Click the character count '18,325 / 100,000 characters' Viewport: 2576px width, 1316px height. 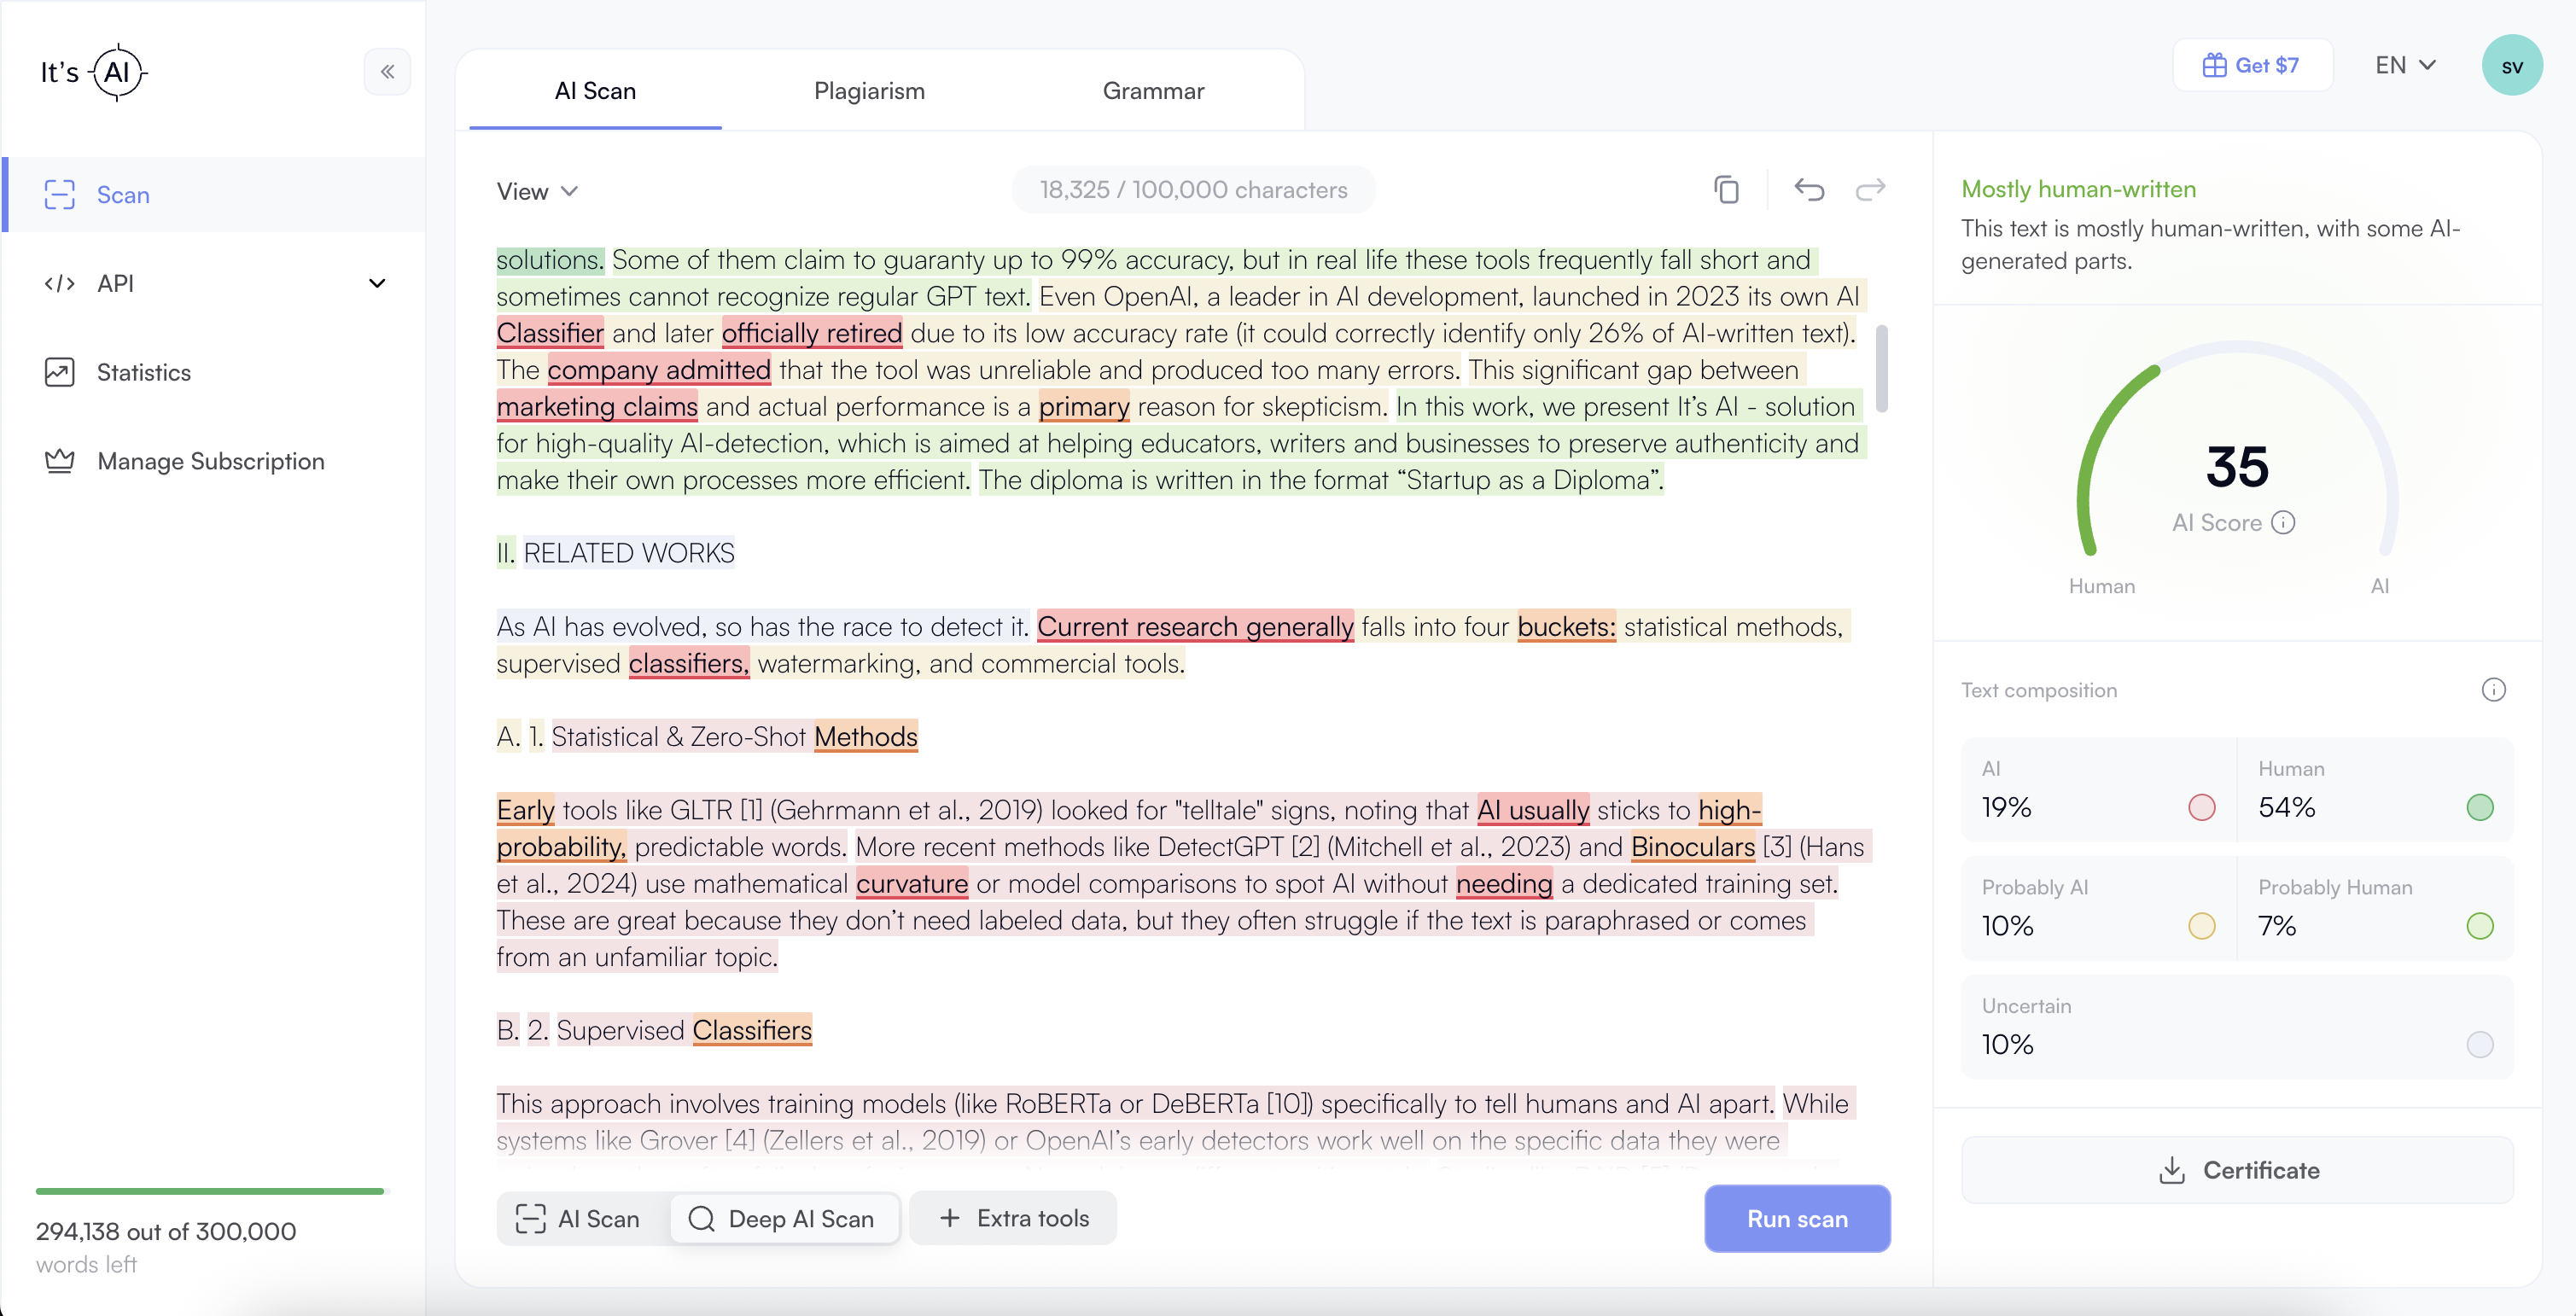click(1193, 190)
